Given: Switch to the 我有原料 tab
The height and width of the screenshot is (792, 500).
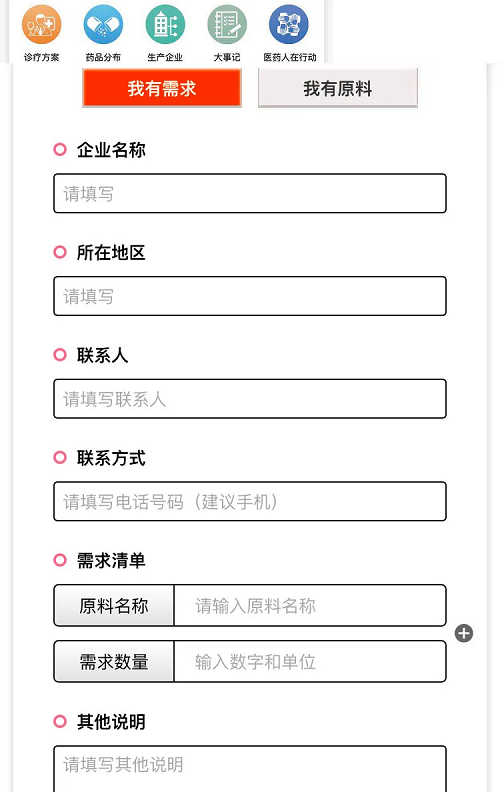Looking at the screenshot, I should point(337,88).
